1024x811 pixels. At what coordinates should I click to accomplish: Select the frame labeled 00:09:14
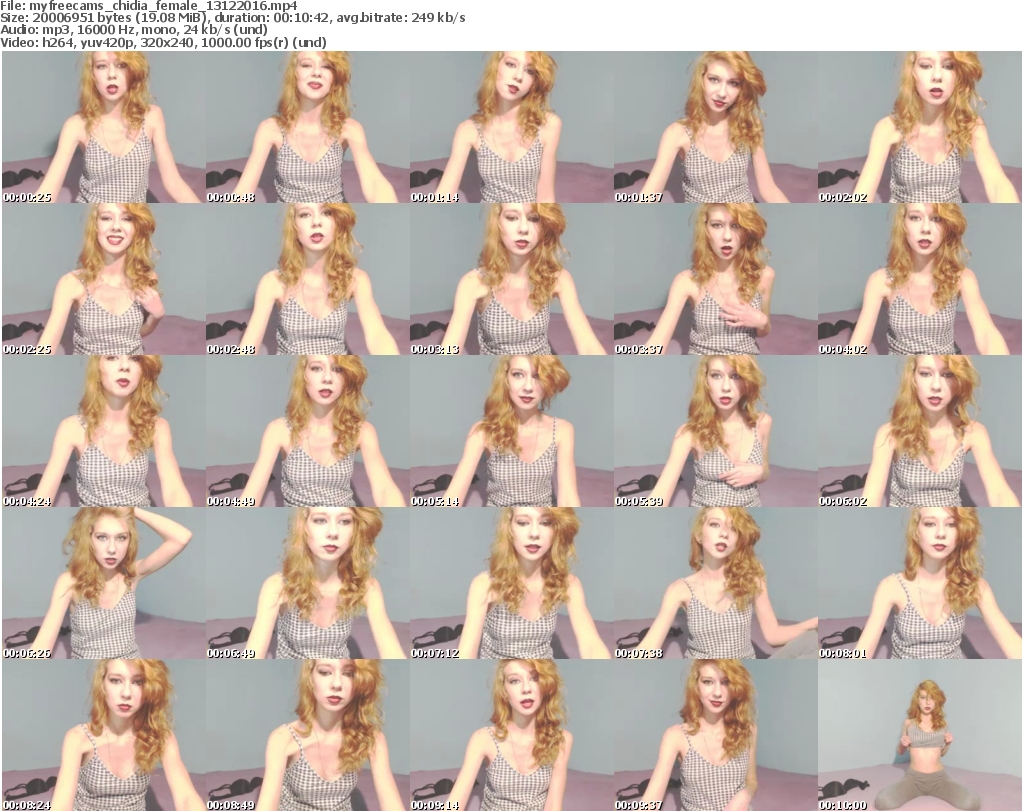tap(511, 735)
